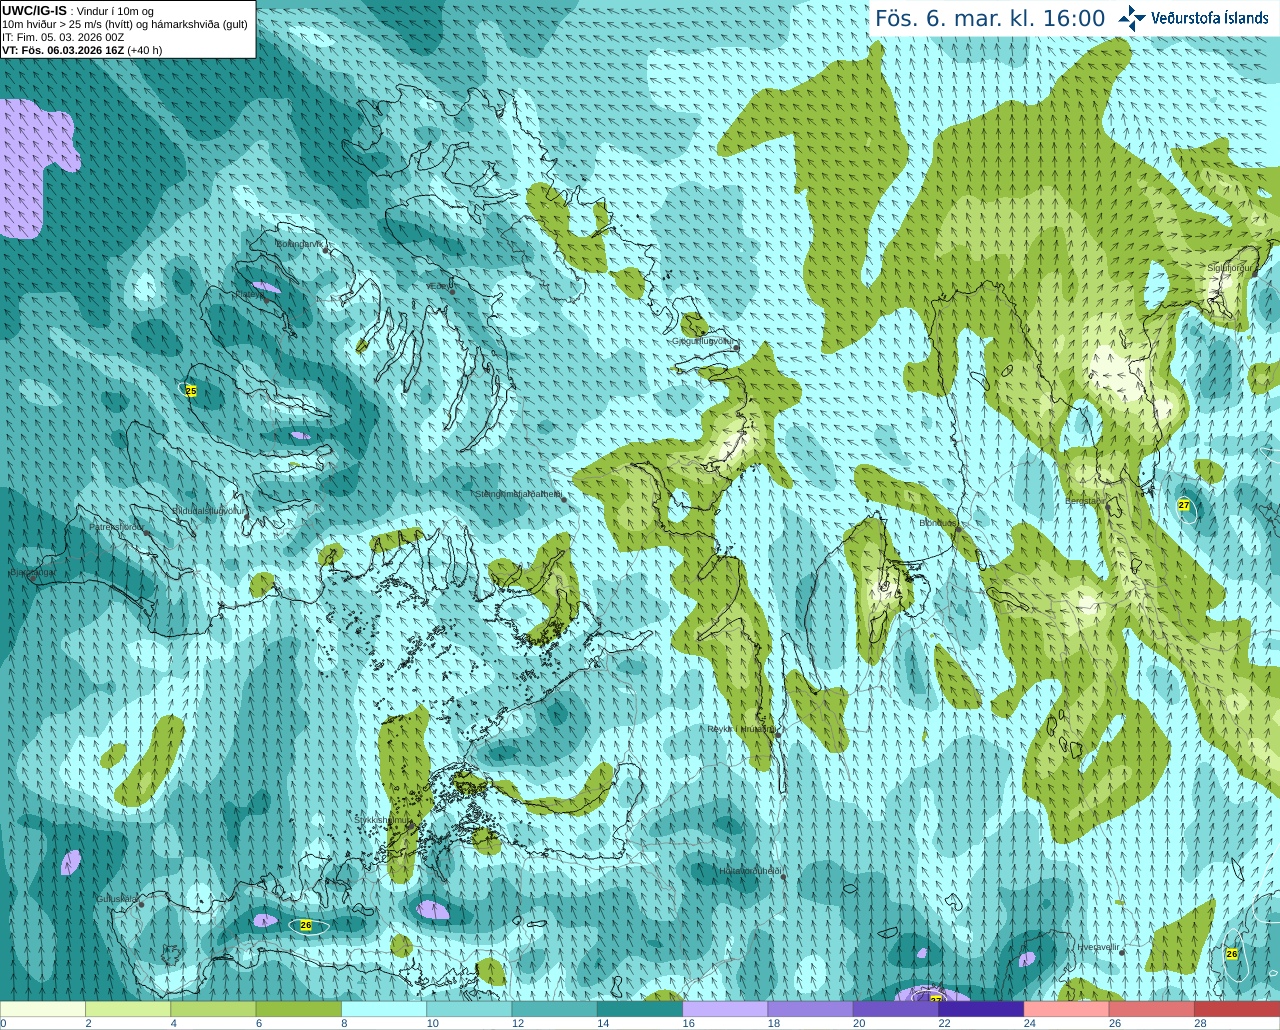Viewport: 1280px width, 1030px height.
Task: Click the date heading Fös. 6. mar. kl. 16:00
Action: pyautogui.click(x=990, y=19)
